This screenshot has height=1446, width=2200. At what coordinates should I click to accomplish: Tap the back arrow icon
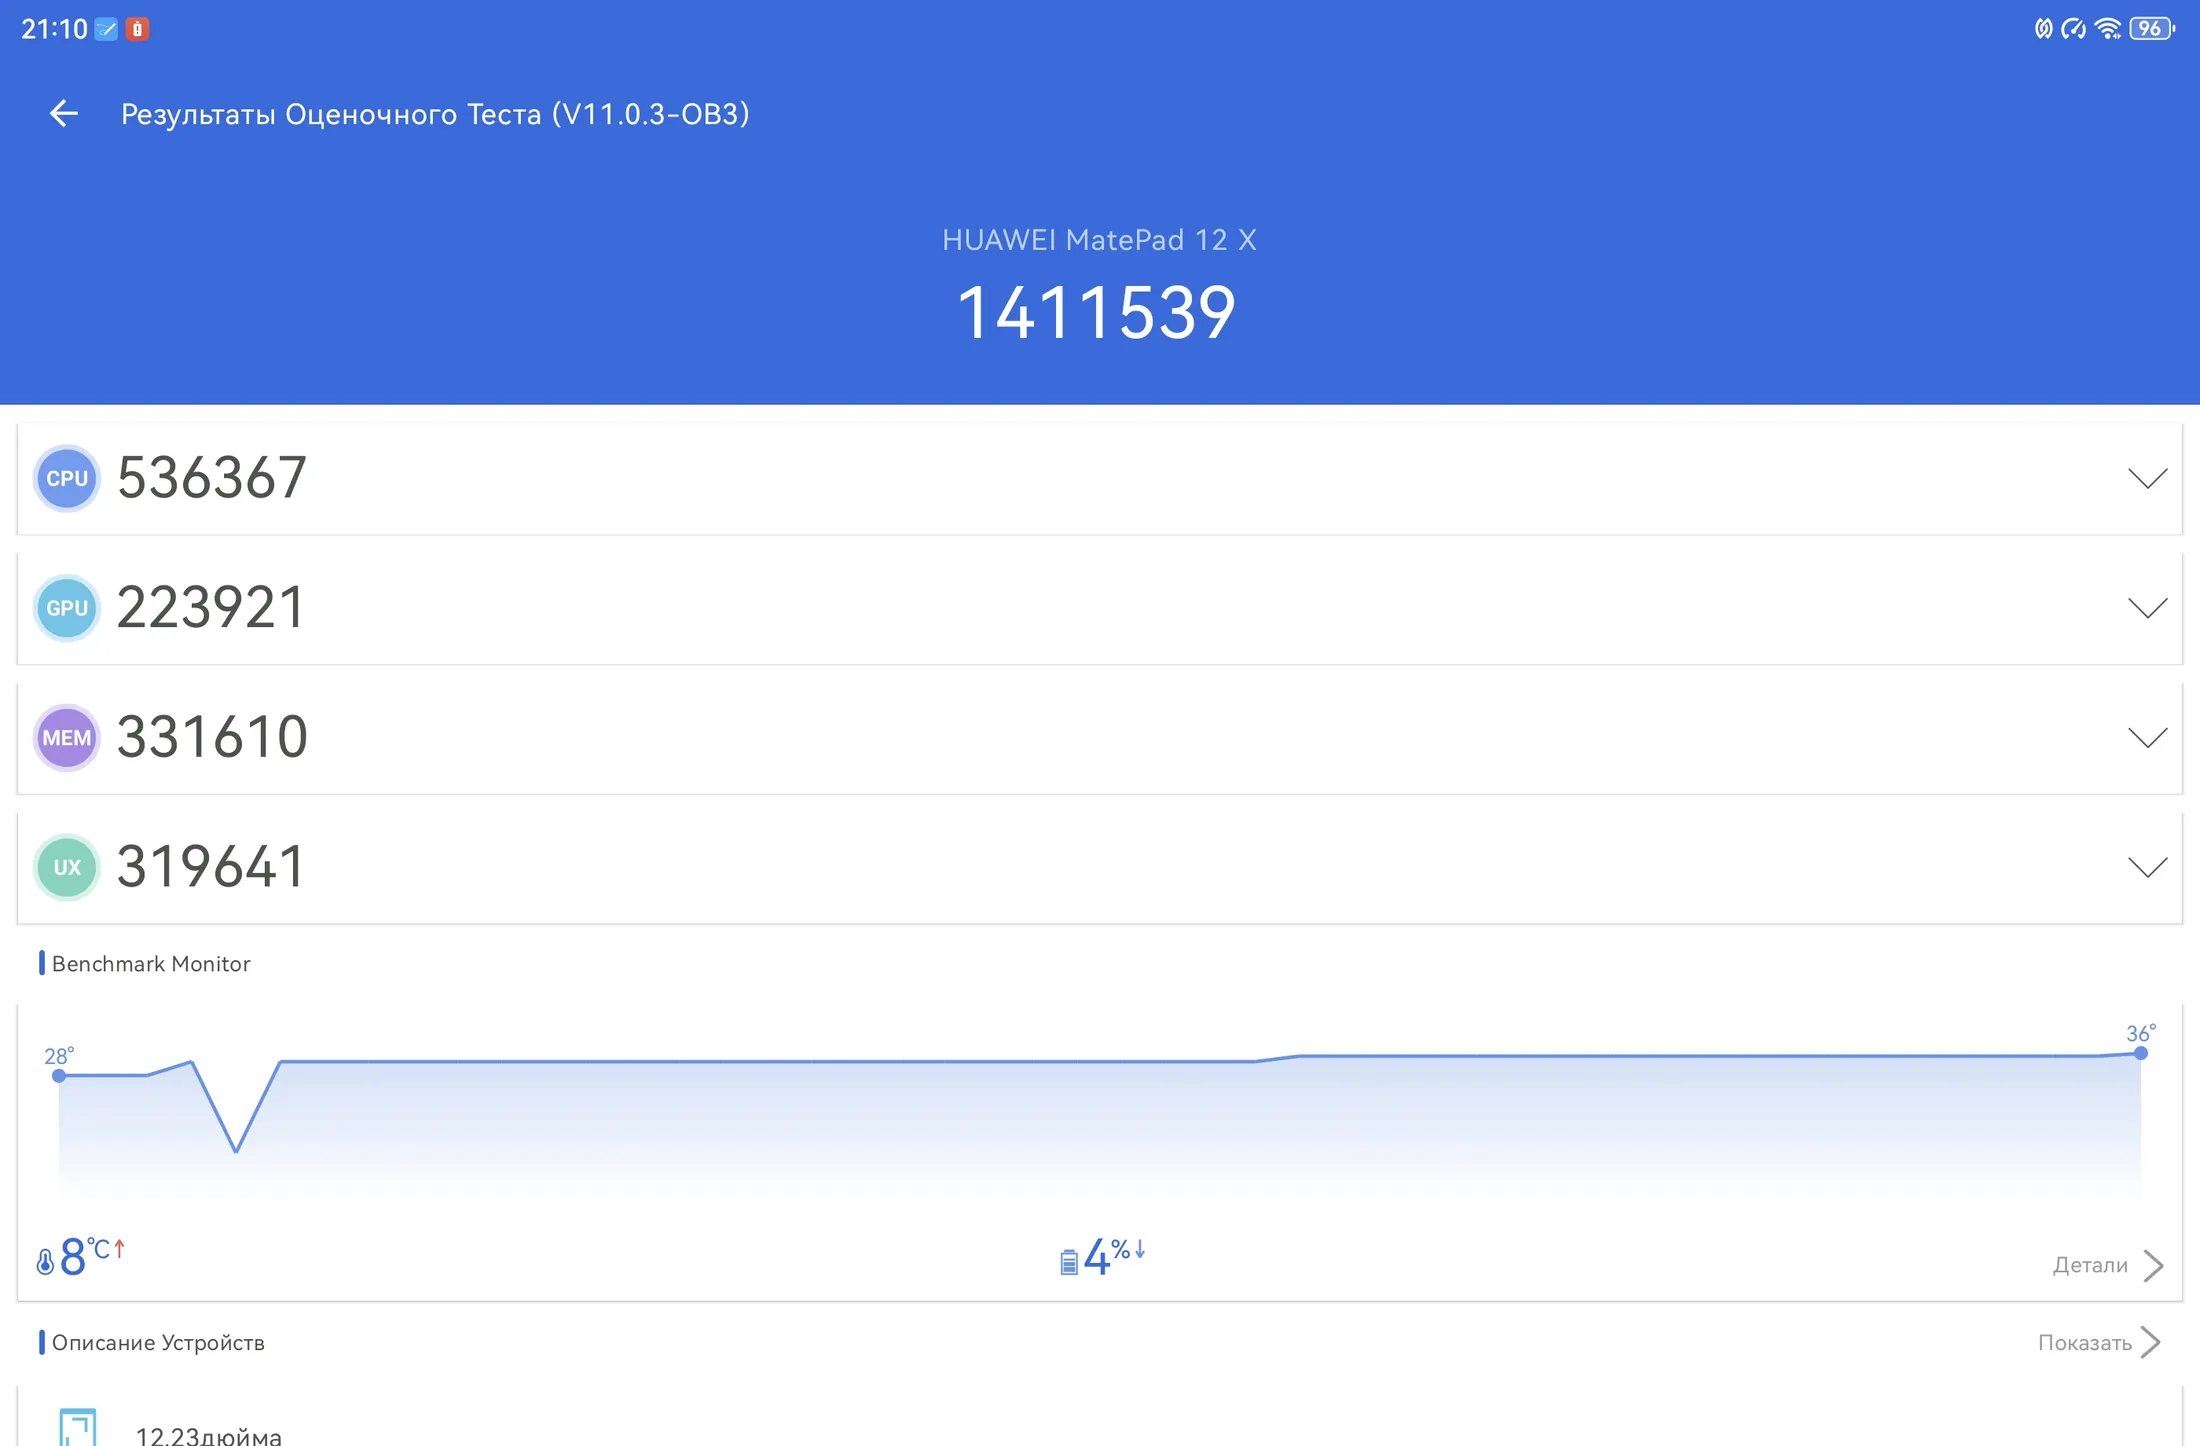click(64, 114)
